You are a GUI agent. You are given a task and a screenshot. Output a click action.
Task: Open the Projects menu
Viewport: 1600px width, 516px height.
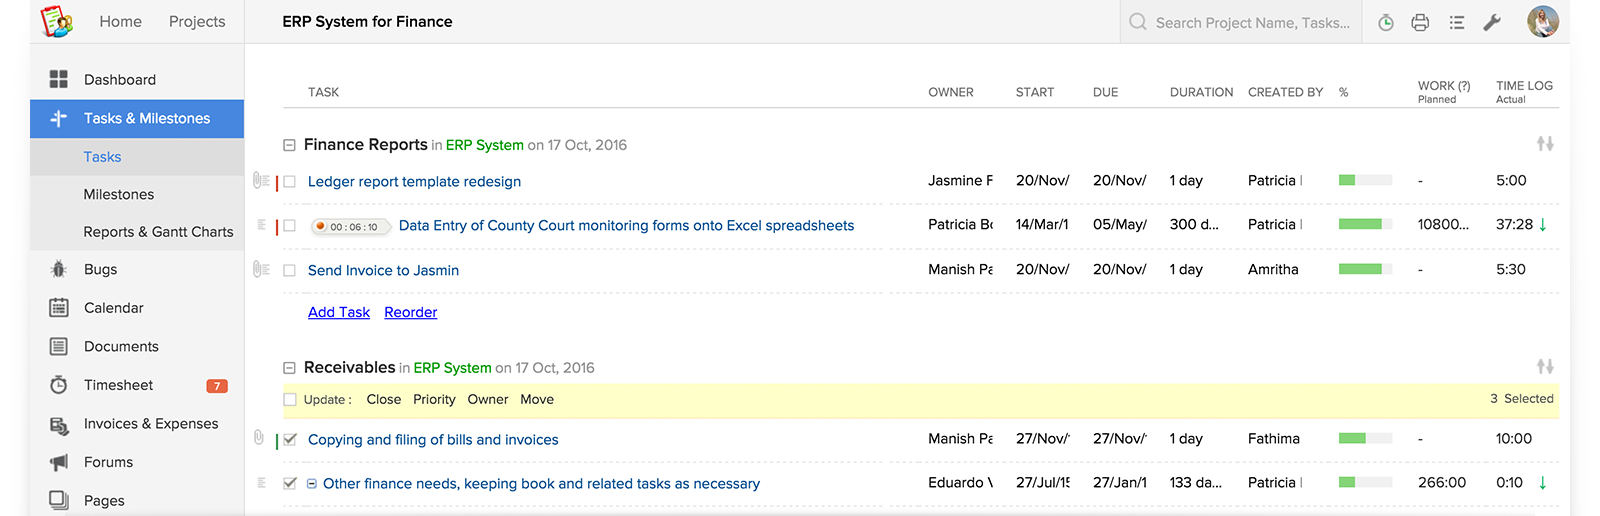[197, 21]
